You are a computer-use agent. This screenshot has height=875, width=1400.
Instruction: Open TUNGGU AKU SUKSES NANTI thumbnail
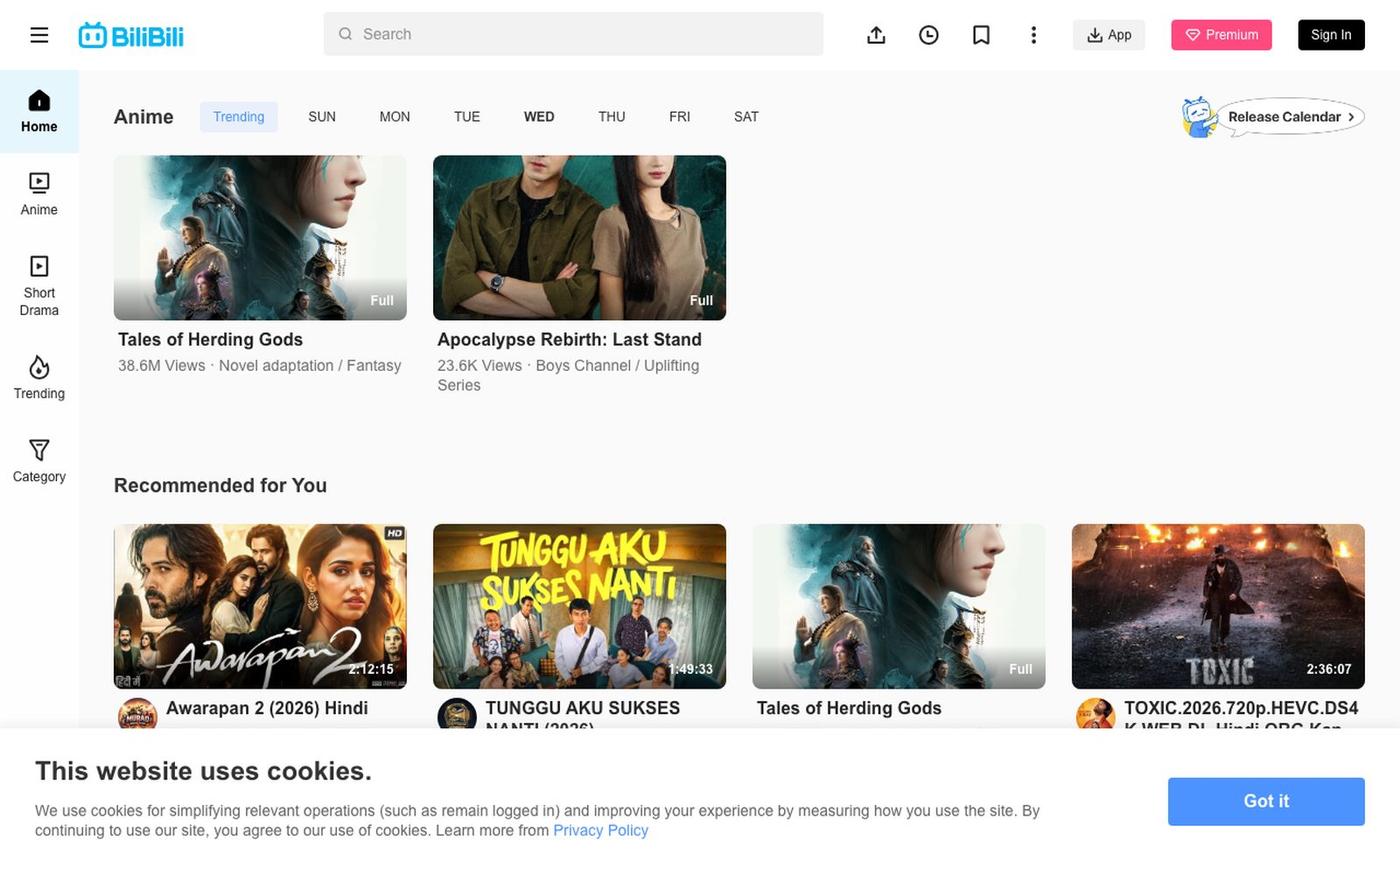(579, 607)
